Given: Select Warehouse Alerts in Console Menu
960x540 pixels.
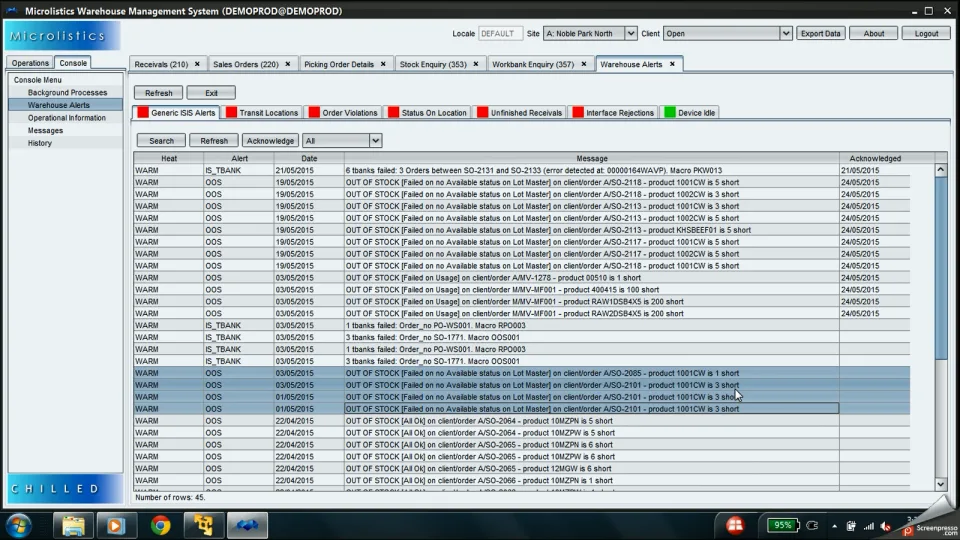Looking at the screenshot, I should (66, 105).
